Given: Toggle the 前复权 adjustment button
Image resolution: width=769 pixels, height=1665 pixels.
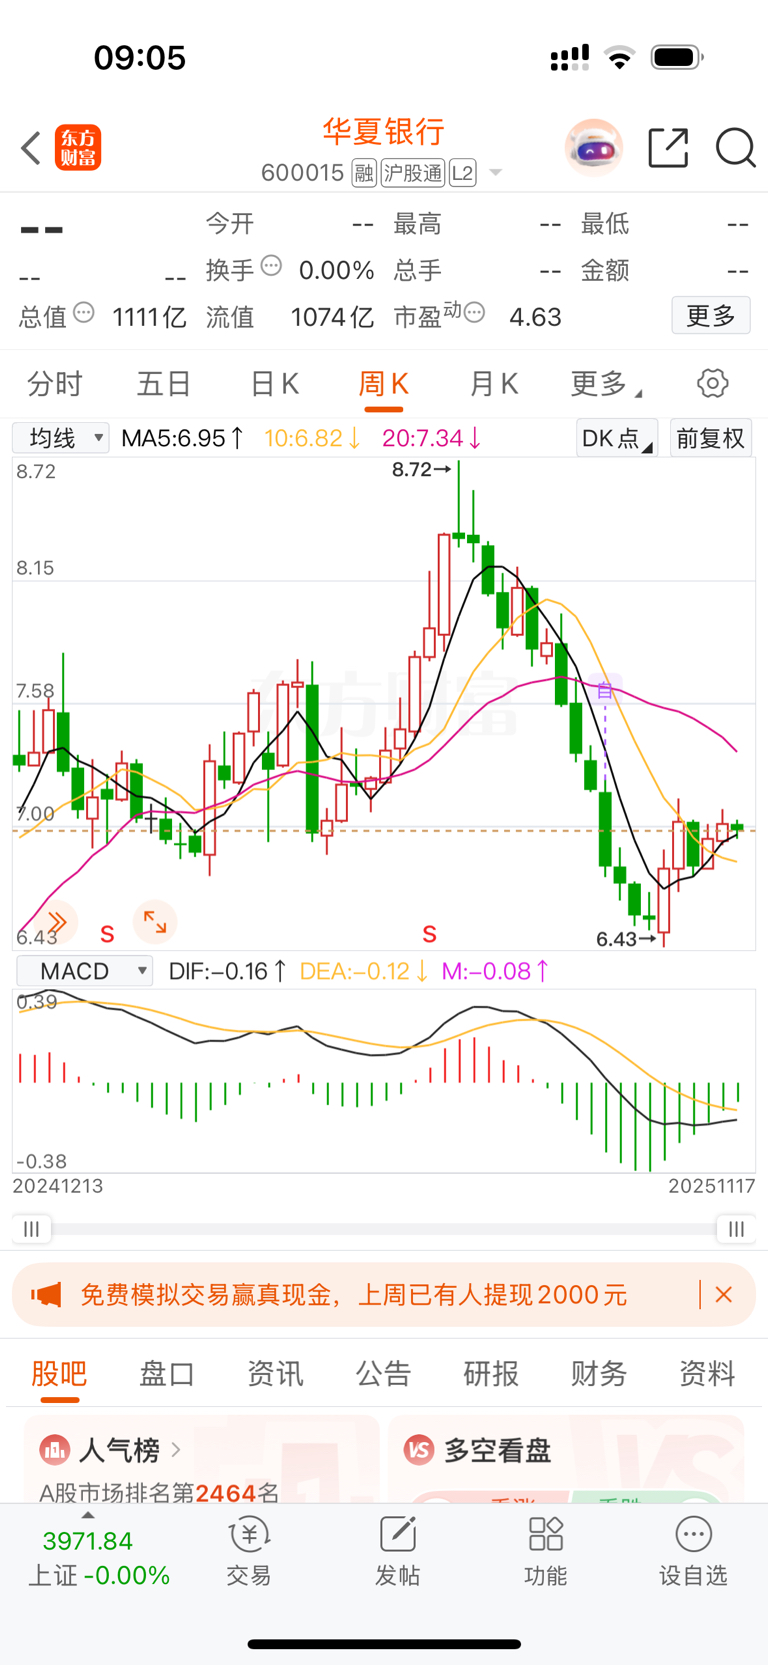Looking at the screenshot, I should [x=710, y=438].
